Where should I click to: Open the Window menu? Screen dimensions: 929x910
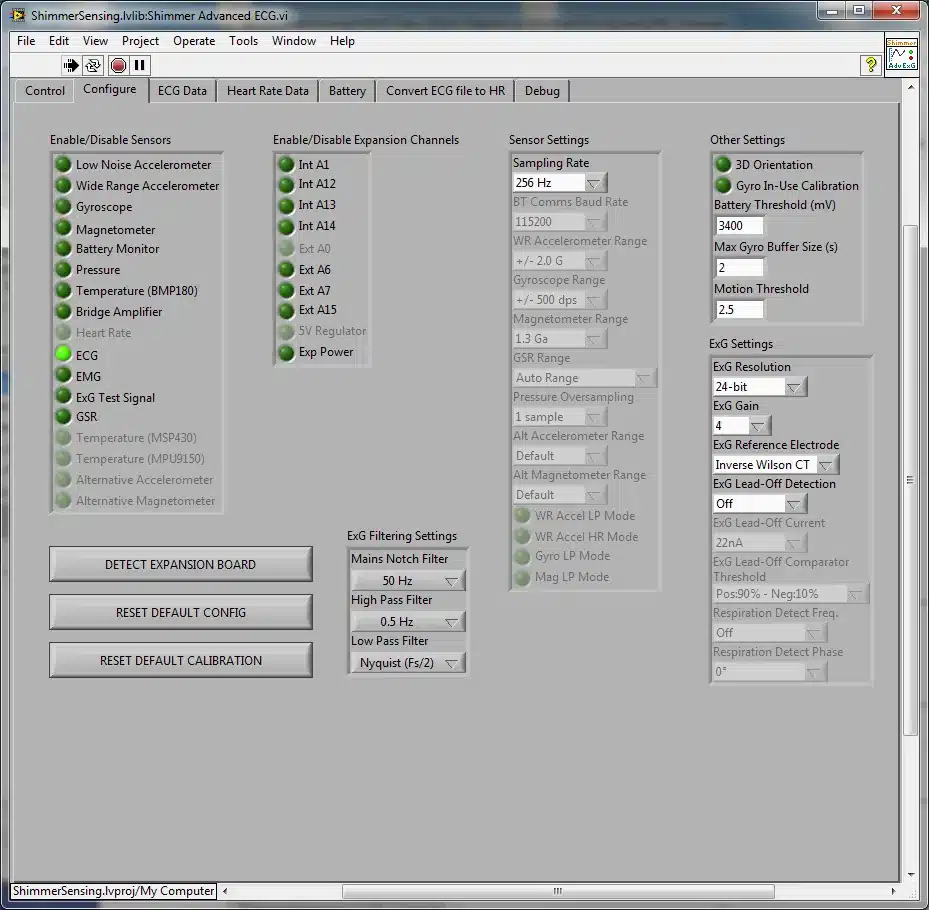pyautogui.click(x=294, y=41)
